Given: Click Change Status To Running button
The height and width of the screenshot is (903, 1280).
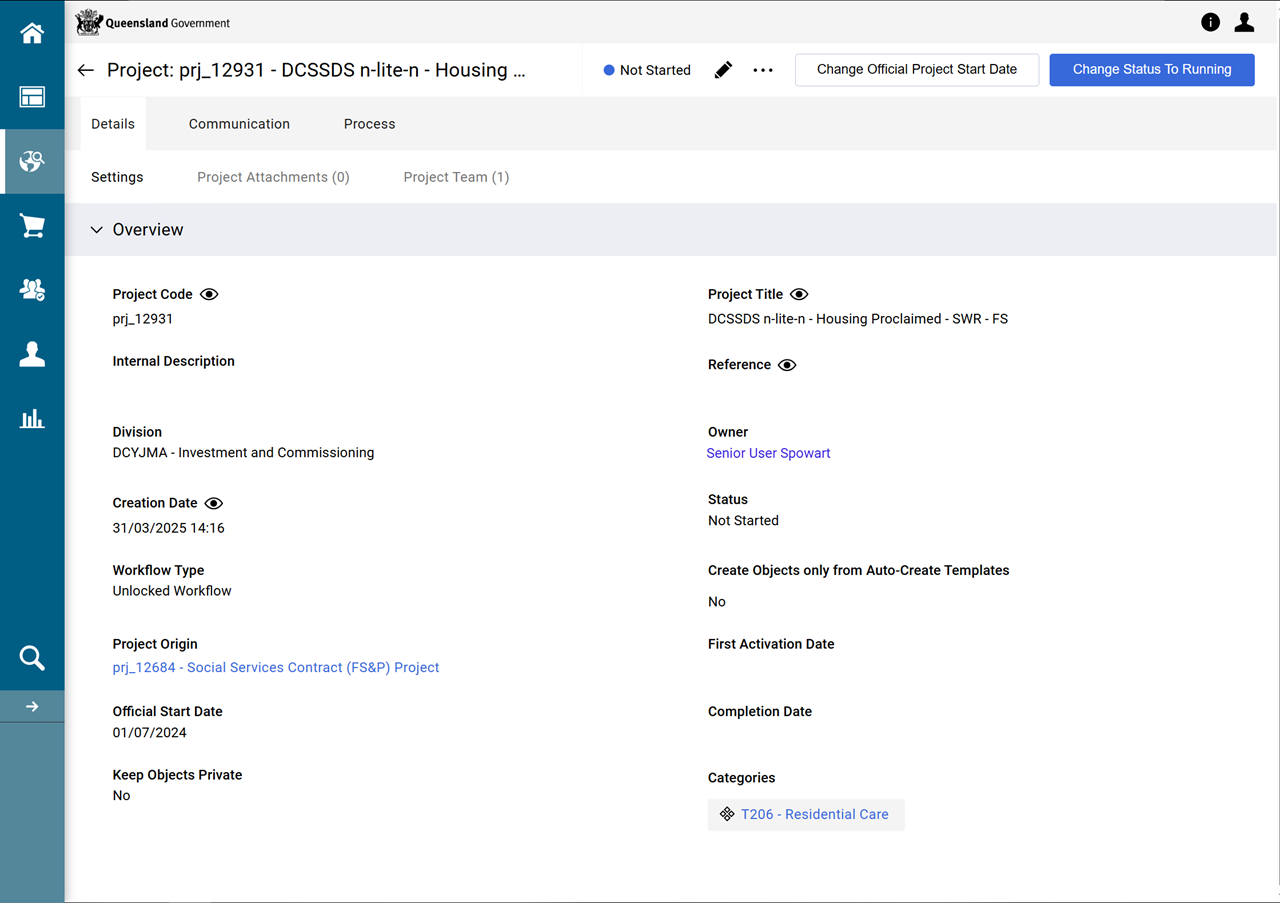Looking at the screenshot, I should [x=1151, y=70].
